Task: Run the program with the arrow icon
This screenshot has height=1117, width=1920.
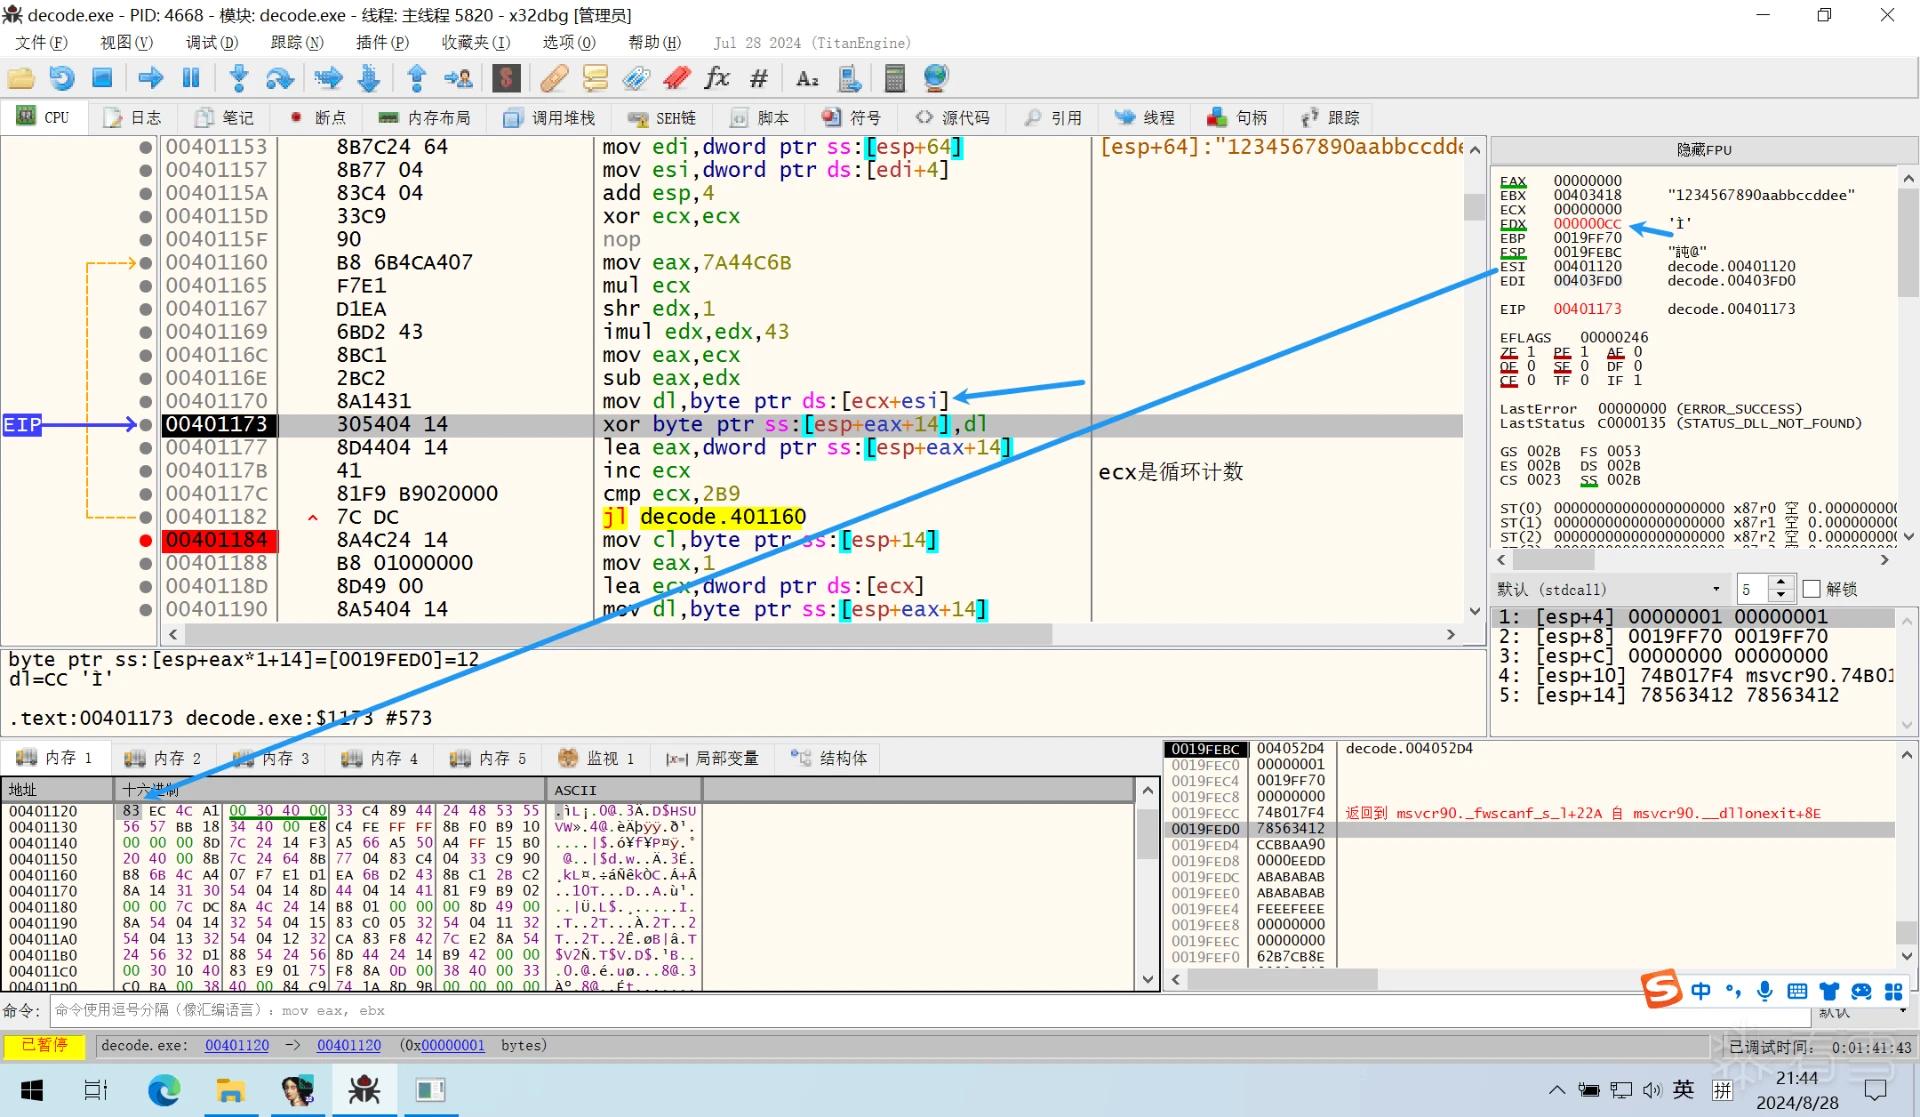Action: coord(151,78)
